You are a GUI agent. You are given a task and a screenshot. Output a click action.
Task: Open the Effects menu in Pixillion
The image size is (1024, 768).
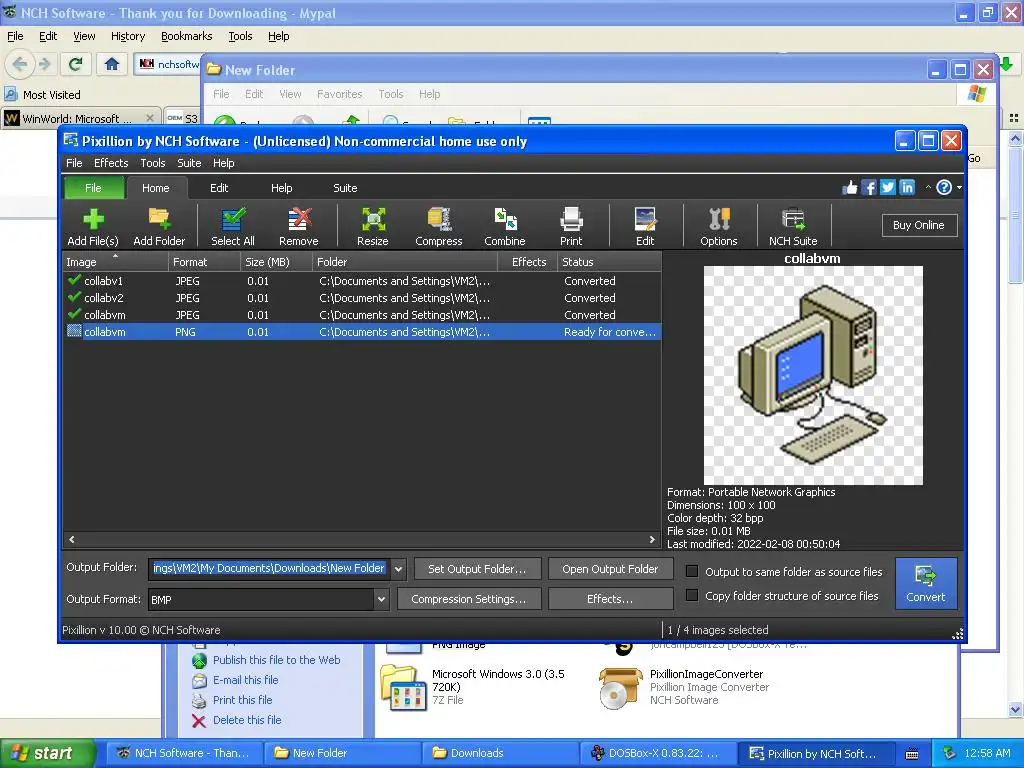click(111, 163)
